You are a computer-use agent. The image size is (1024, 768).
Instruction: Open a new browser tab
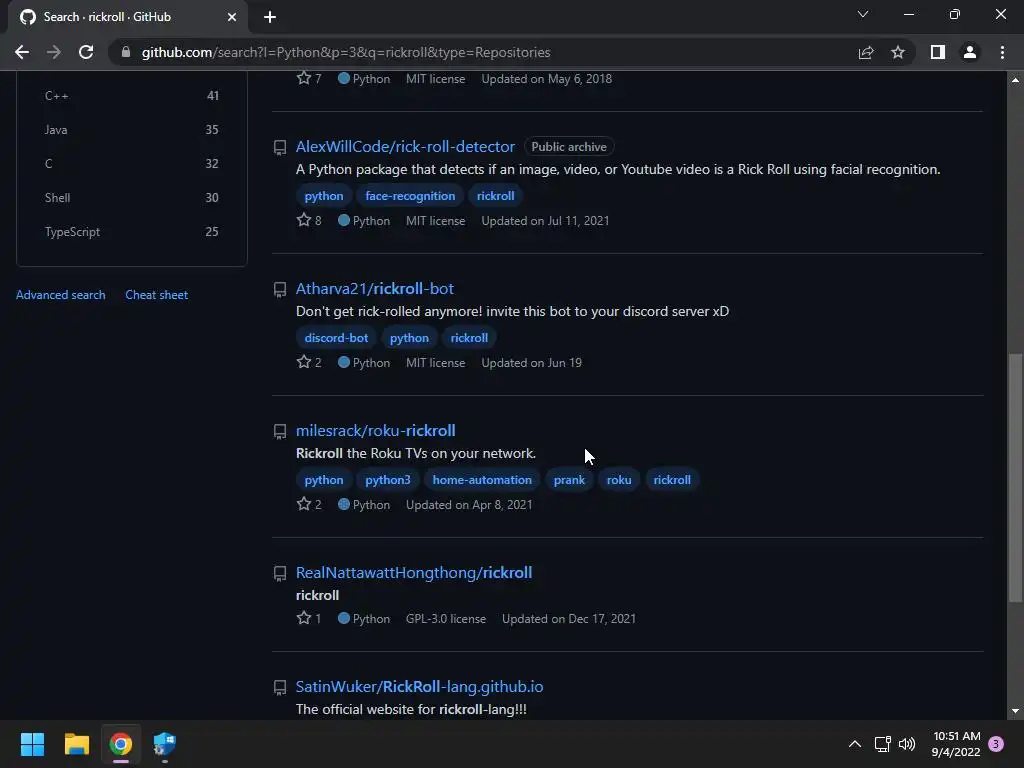[x=270, y=17]
